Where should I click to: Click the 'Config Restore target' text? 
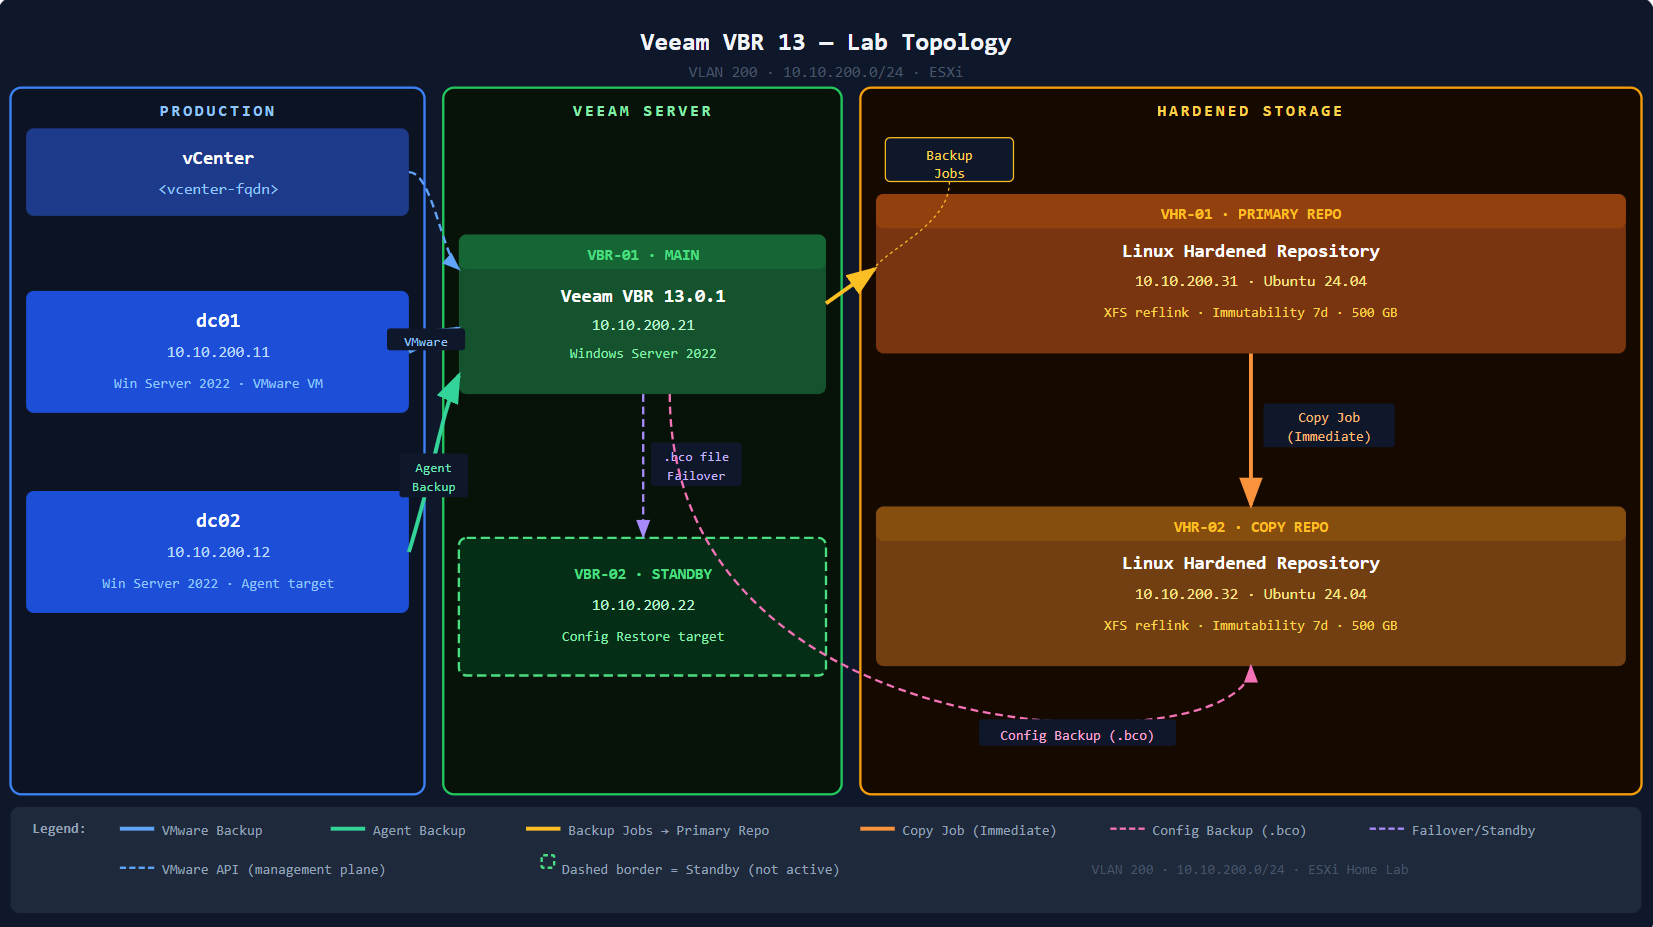coord(643,636)
